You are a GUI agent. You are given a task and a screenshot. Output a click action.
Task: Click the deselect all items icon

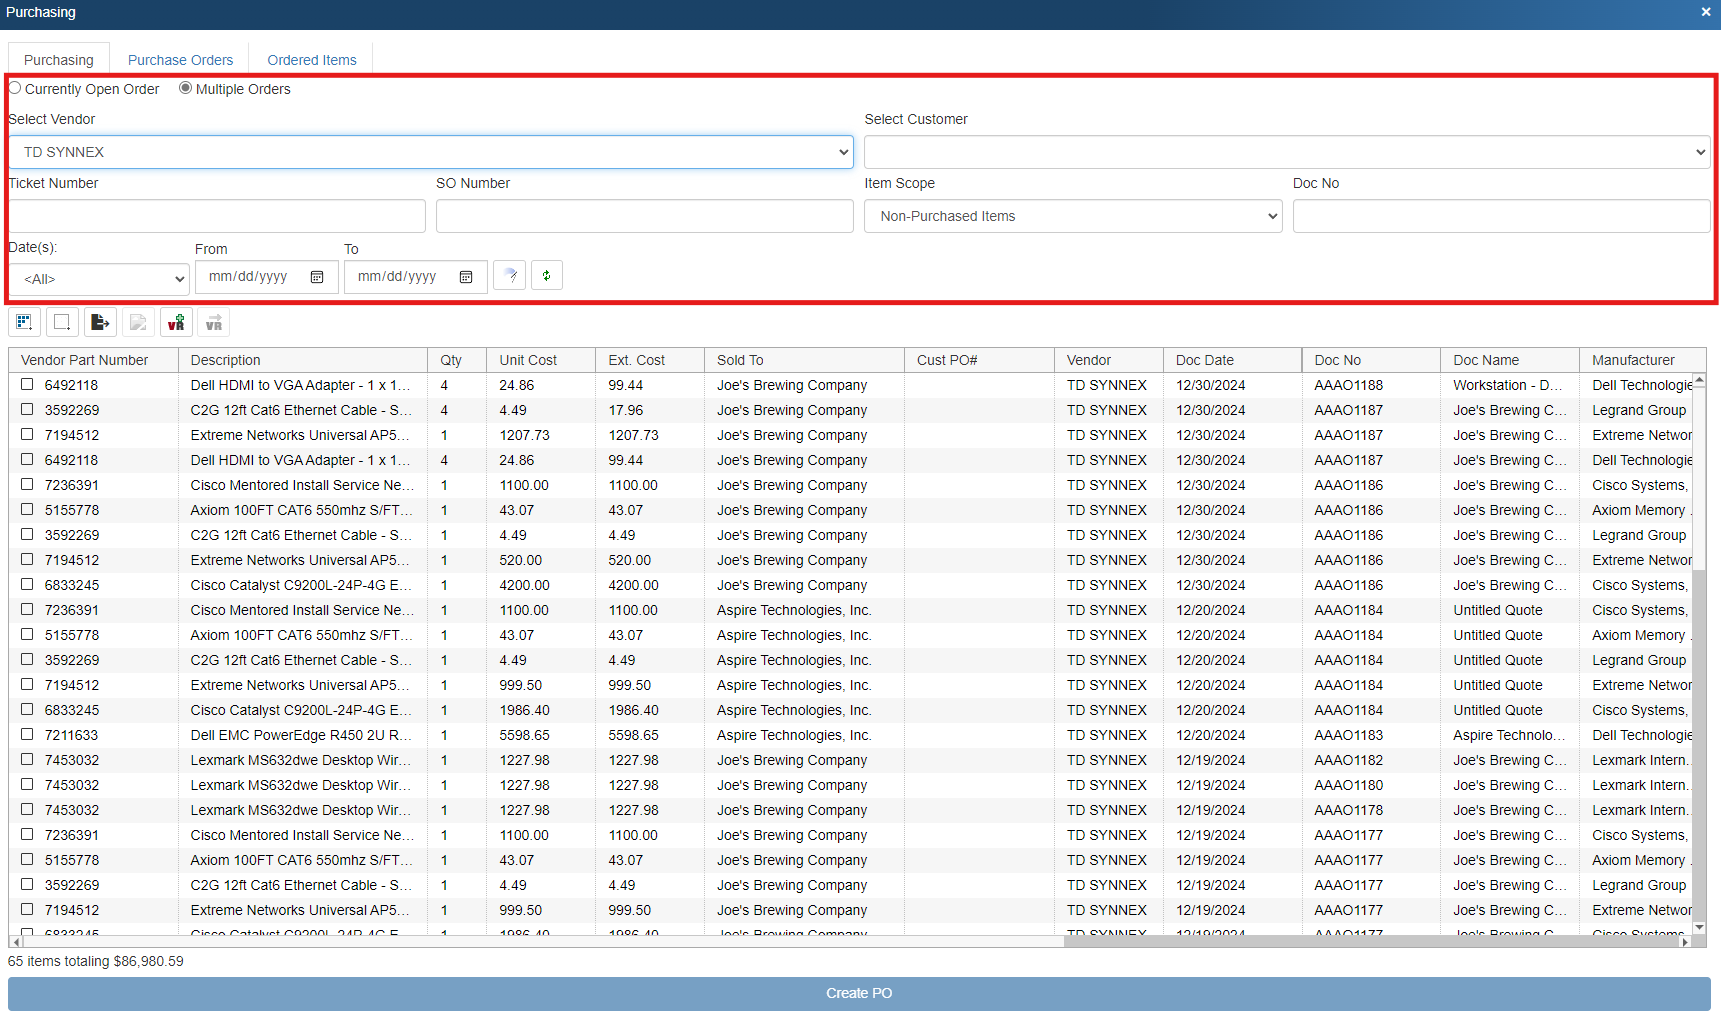62,322
